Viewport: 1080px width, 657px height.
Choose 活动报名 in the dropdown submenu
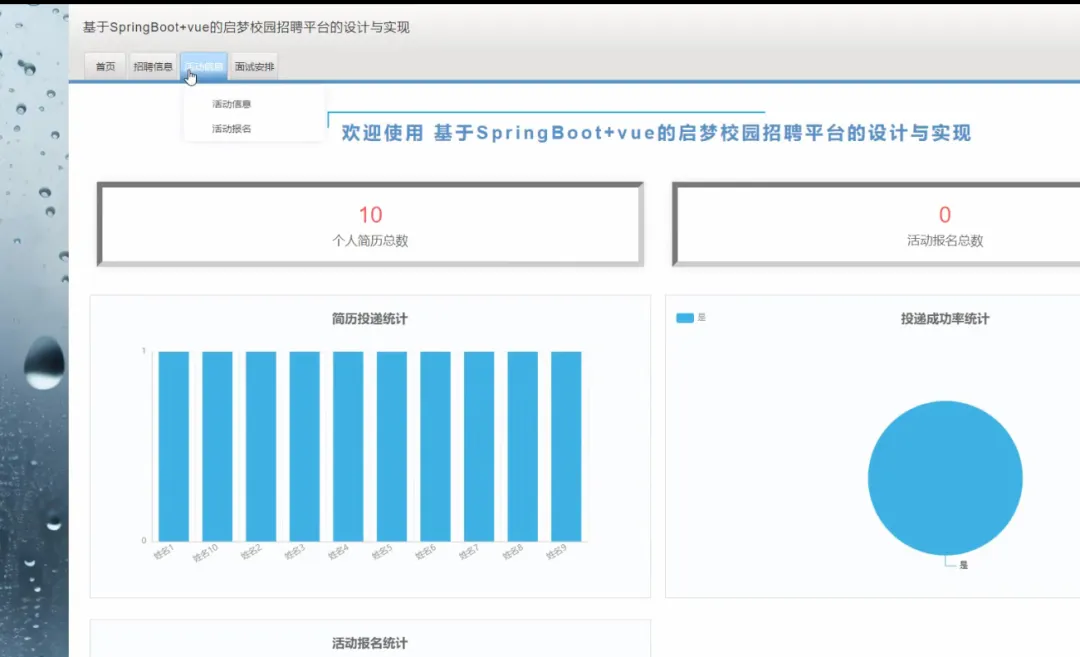(231, 129)
